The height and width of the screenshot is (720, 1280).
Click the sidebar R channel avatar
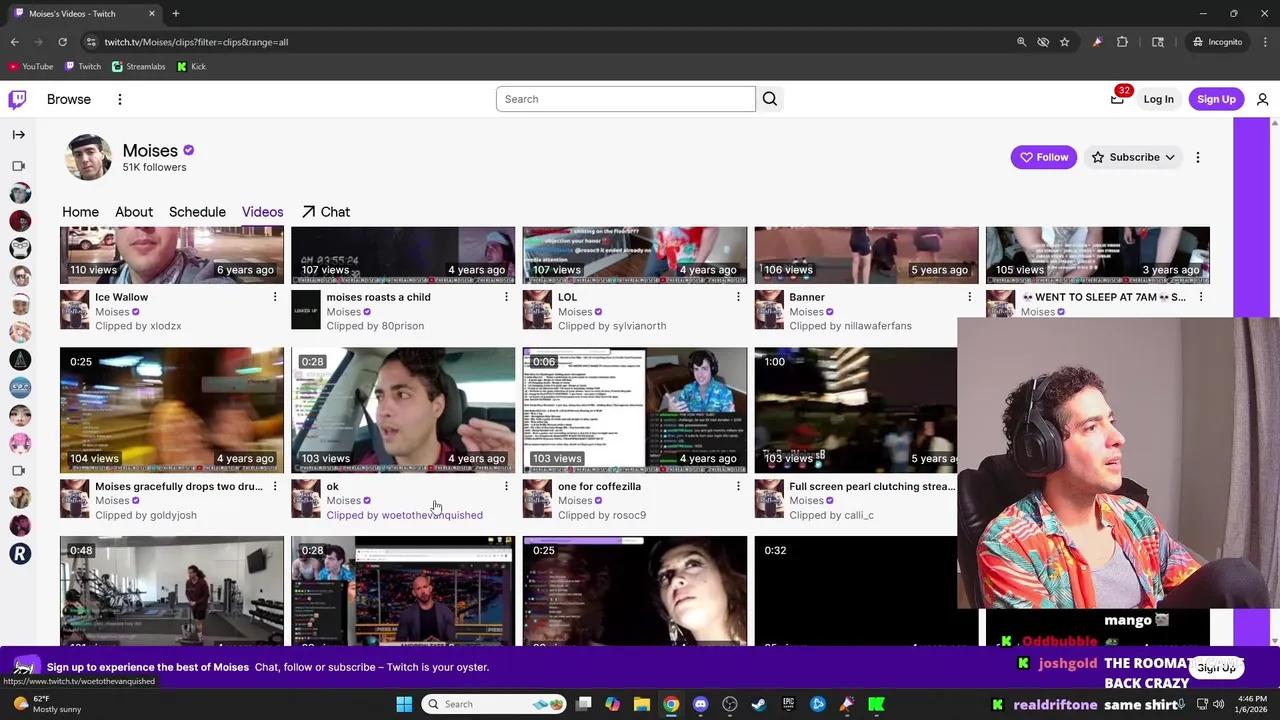(20, 553)
